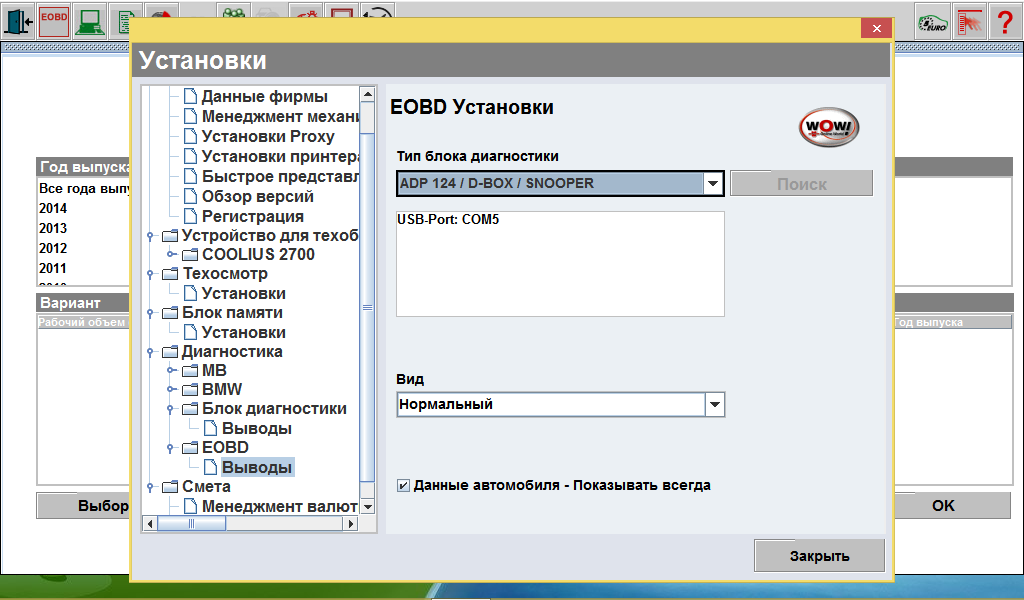Toggle 'Данные автомобиля - Показывать всегда' checkbox
The height and width of the screenshot is (600, 1024).
tap(404, 486)
